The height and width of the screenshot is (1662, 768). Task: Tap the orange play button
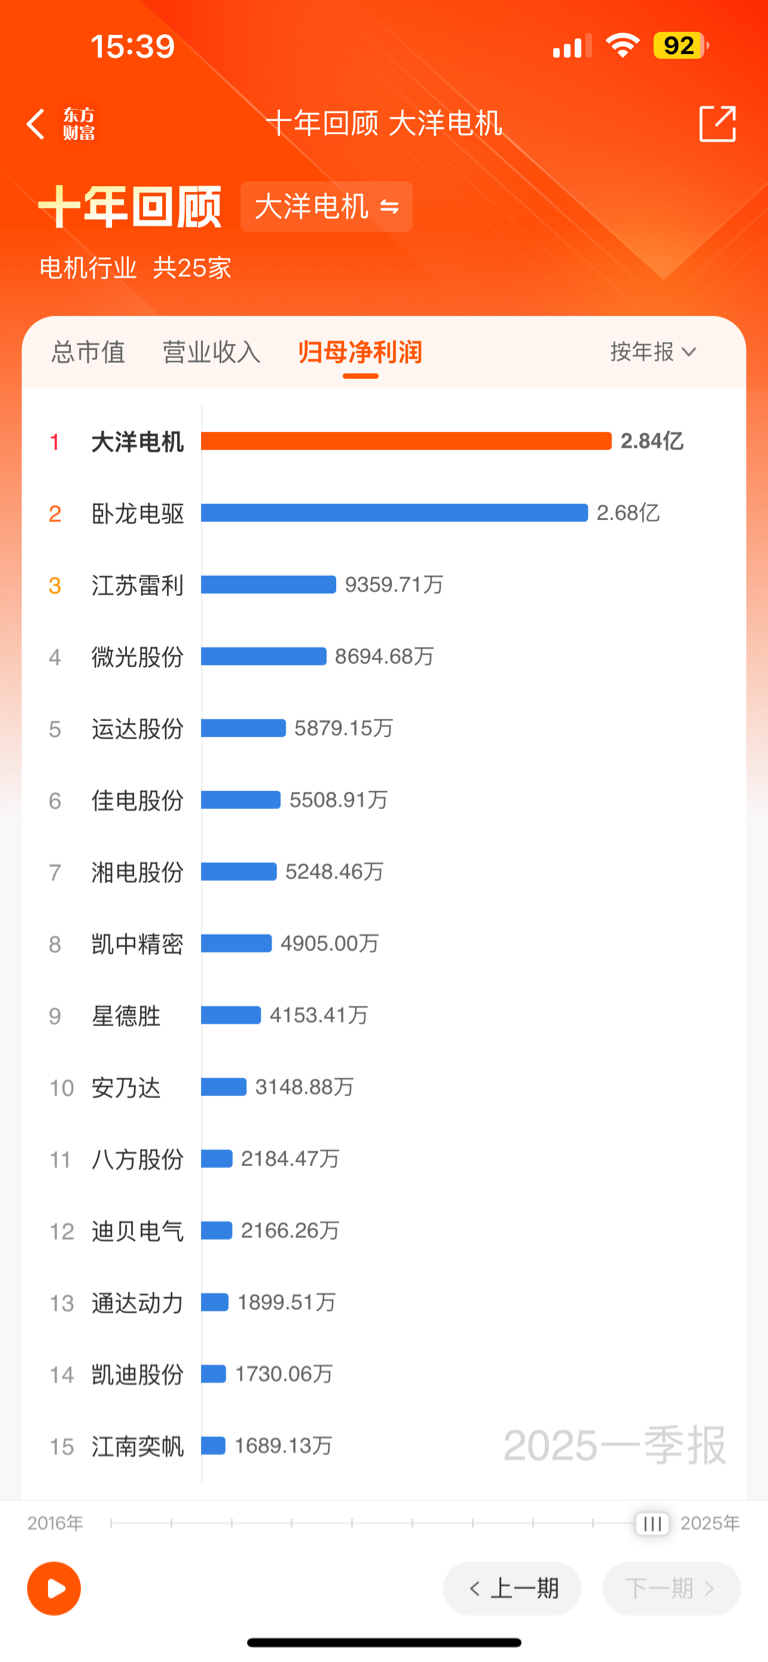click(54, 1588)
